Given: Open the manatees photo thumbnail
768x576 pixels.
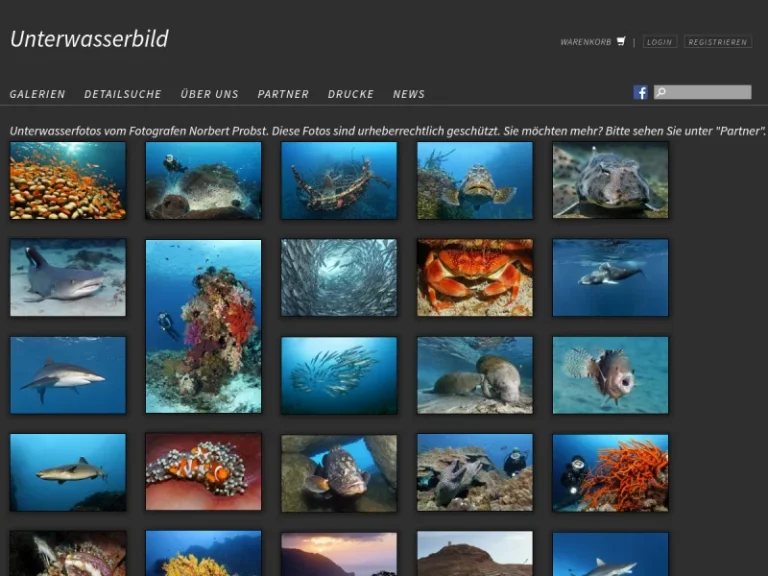Looking at the screenshot, I should point(474,375).
